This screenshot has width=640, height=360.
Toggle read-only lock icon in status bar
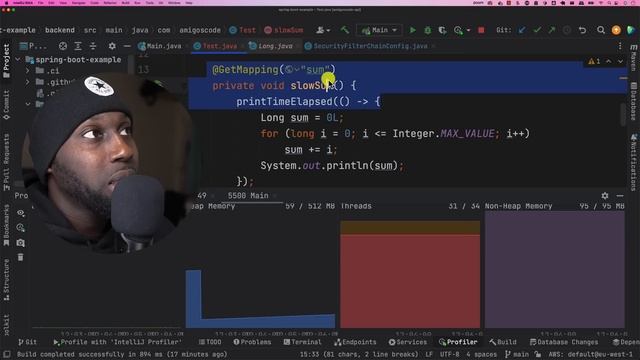click(538, 354)
